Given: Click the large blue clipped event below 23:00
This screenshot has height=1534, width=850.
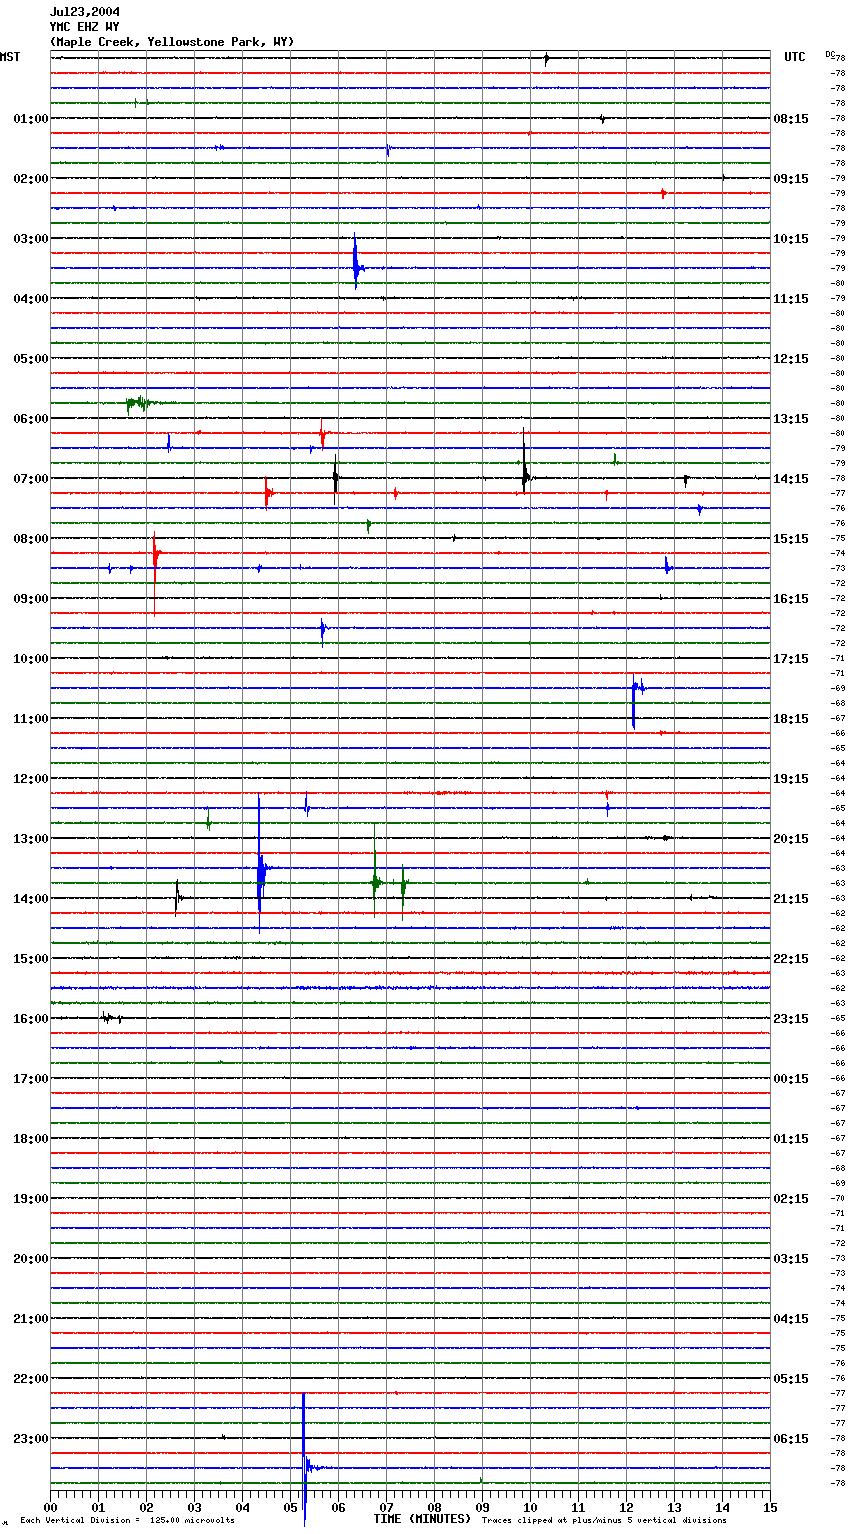Looking at the screenshot, I should tap(305, 1460).
